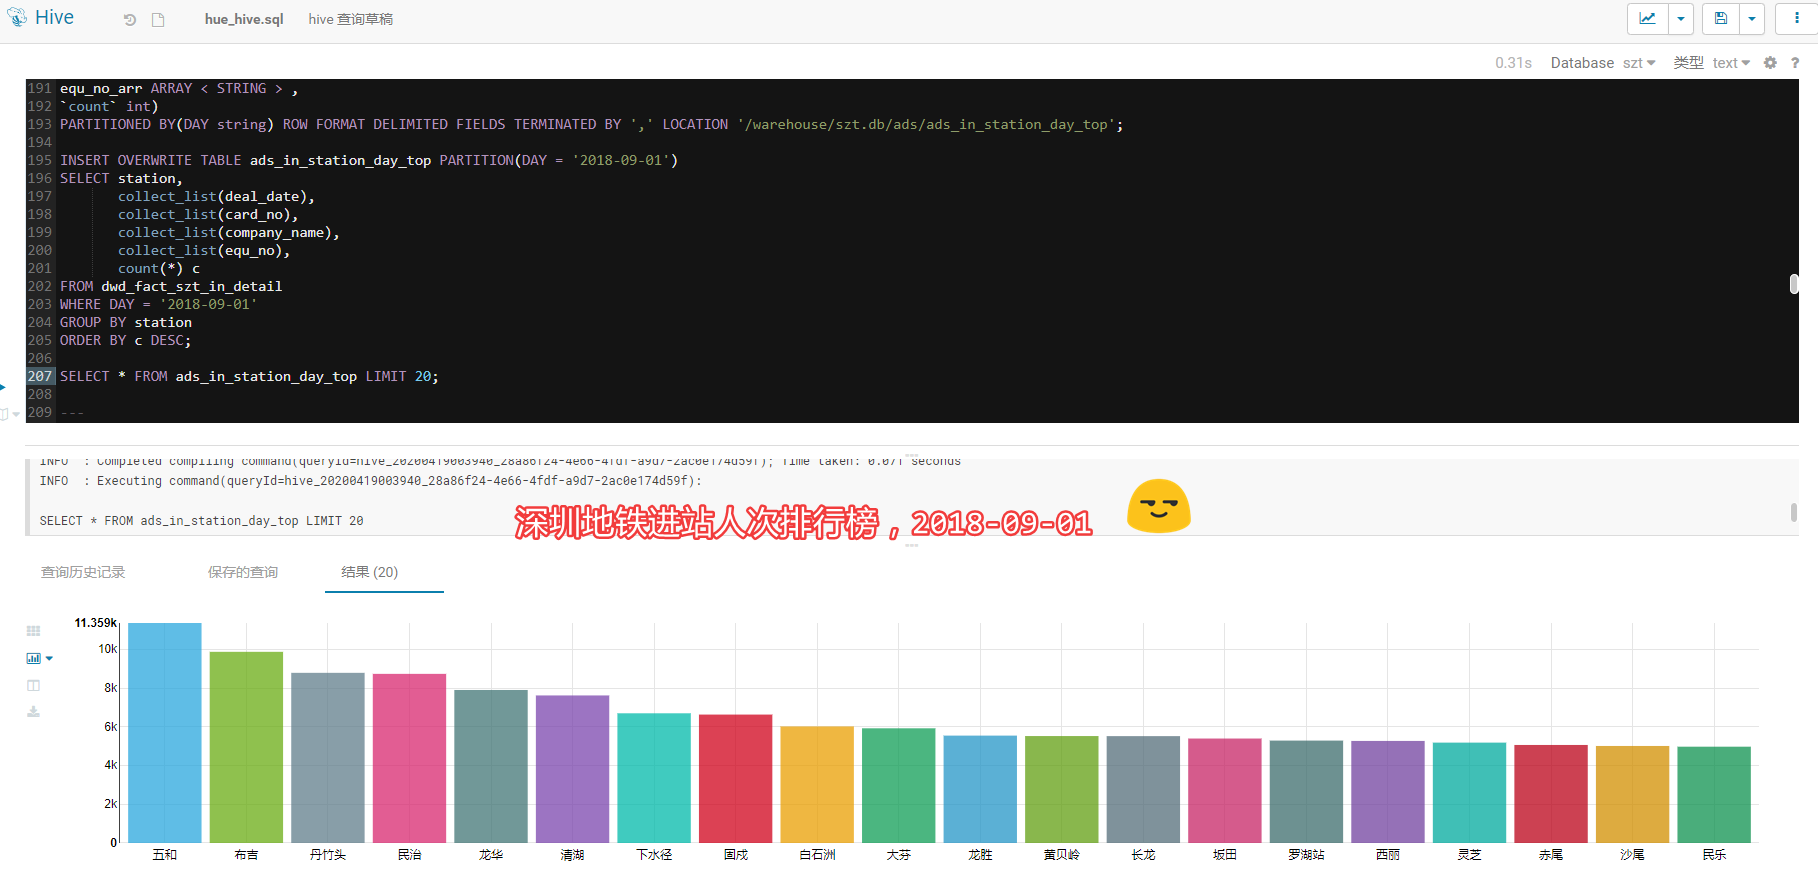Switch results to grid table view icon

pyautogui.click(x=33, y=631)
